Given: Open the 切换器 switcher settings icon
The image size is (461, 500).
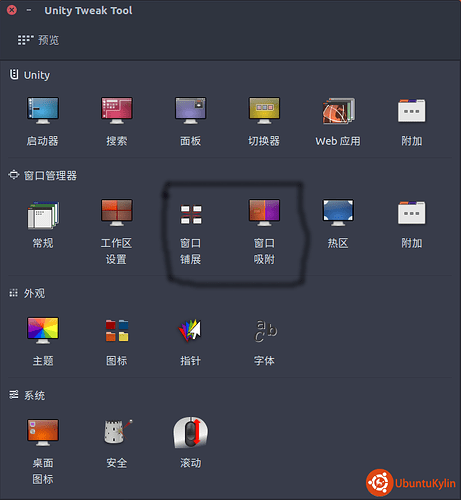Looking at the screenshot, I should point(264,111).
